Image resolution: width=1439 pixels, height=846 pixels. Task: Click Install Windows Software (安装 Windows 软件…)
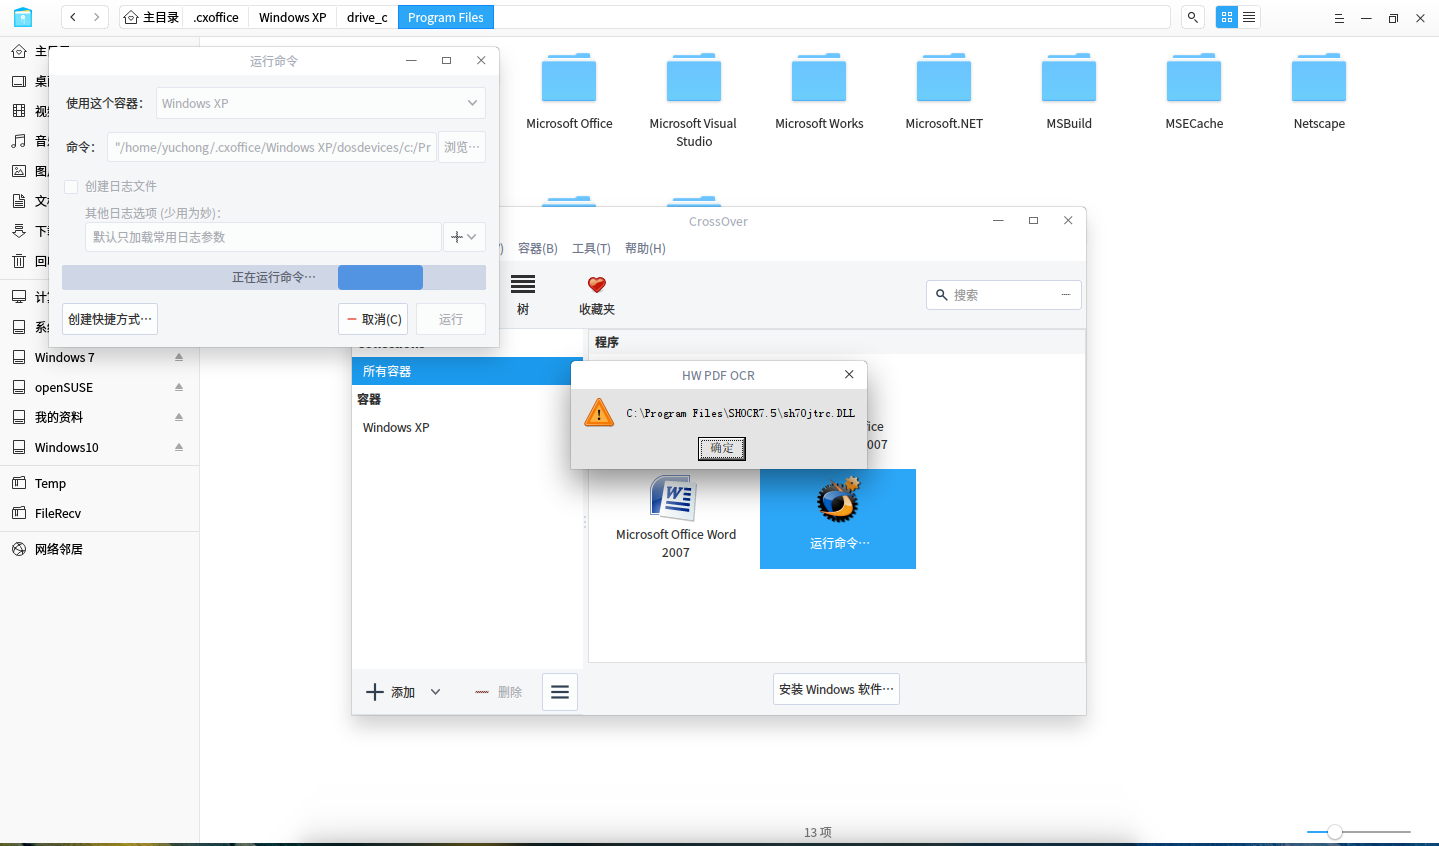click(836, 689)
